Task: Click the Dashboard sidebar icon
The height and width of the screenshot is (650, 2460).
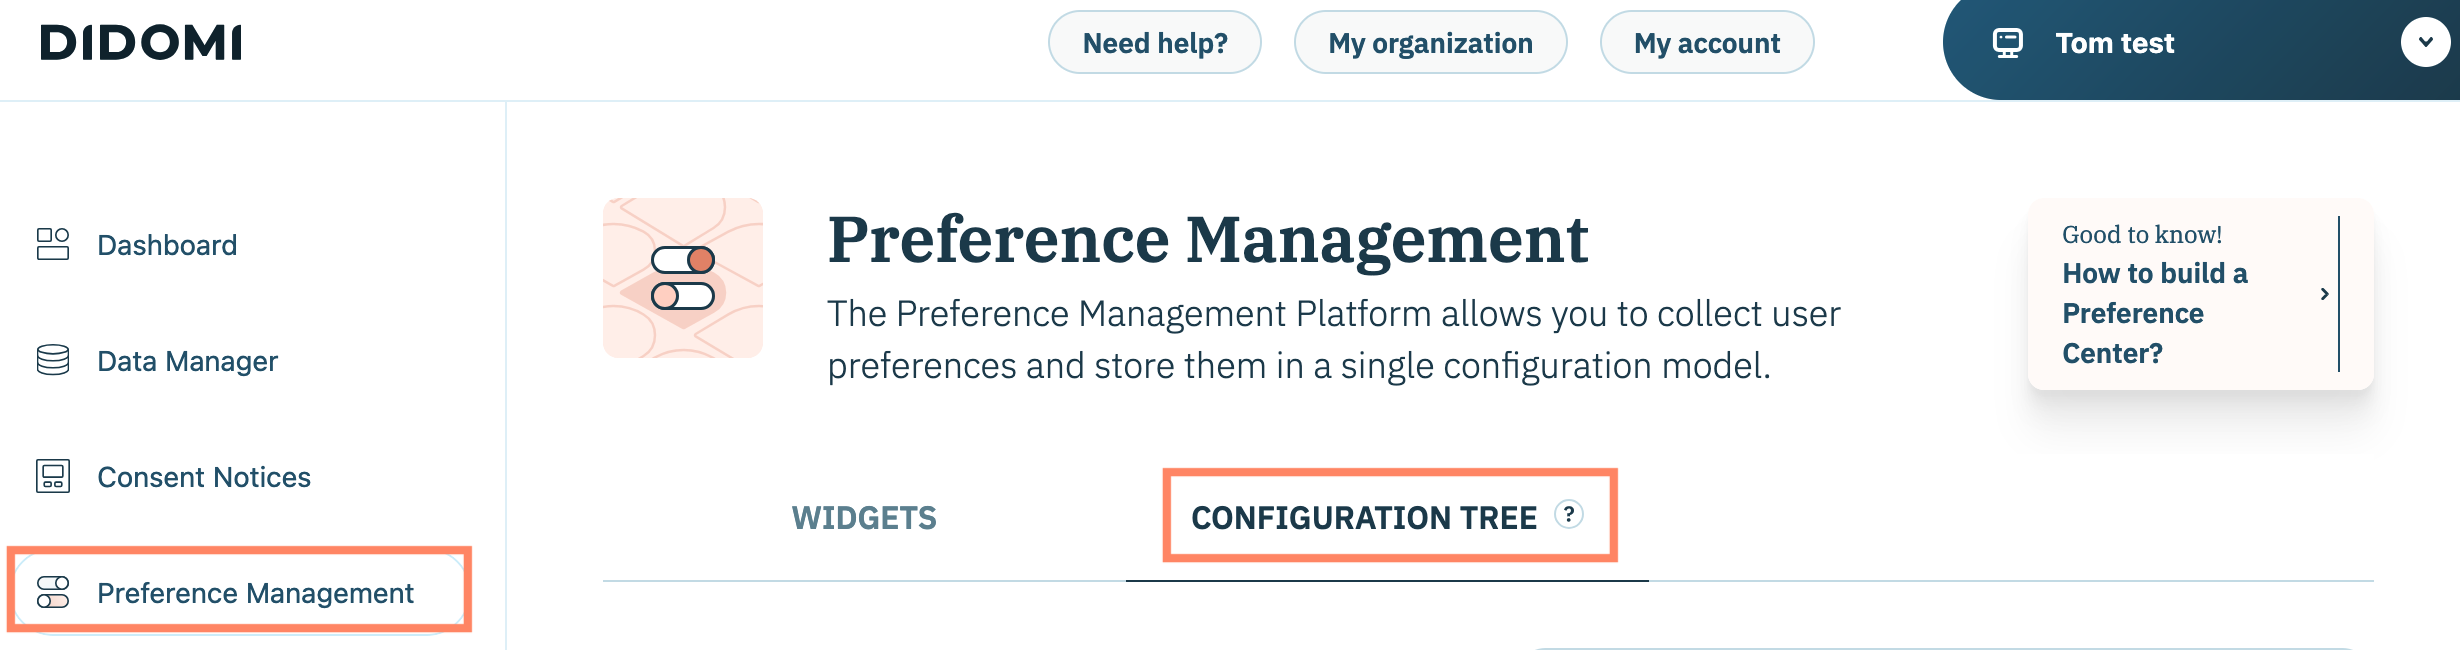Action: click(53, 244)
